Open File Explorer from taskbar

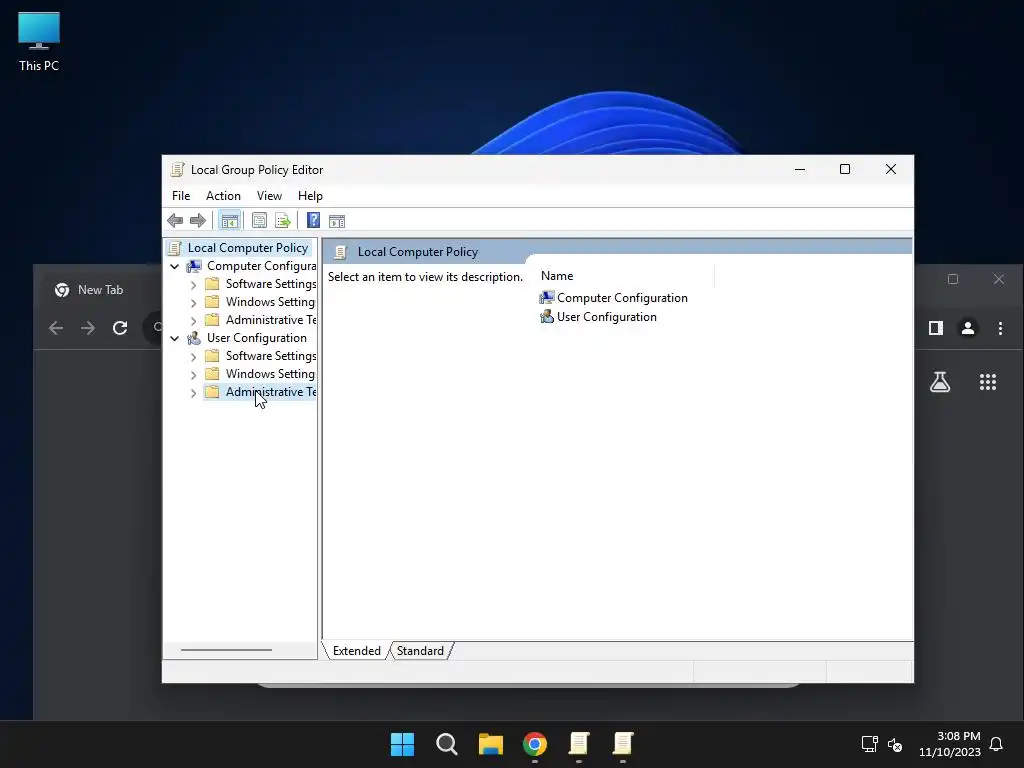click(x=490, y=744)
